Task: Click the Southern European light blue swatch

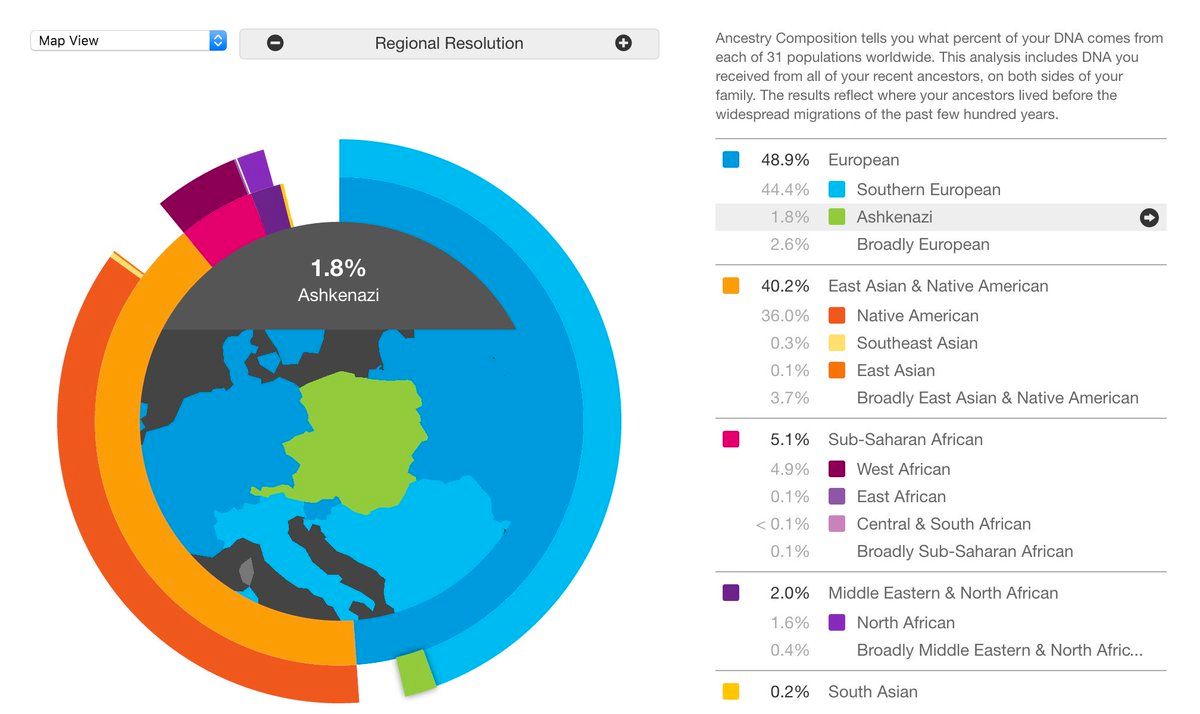Action: click(838, 190)
